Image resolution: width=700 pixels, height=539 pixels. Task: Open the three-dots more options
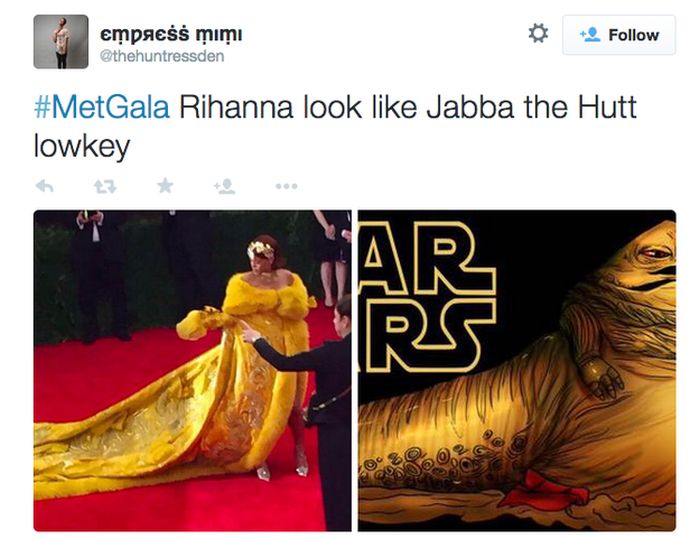point(286,186)
